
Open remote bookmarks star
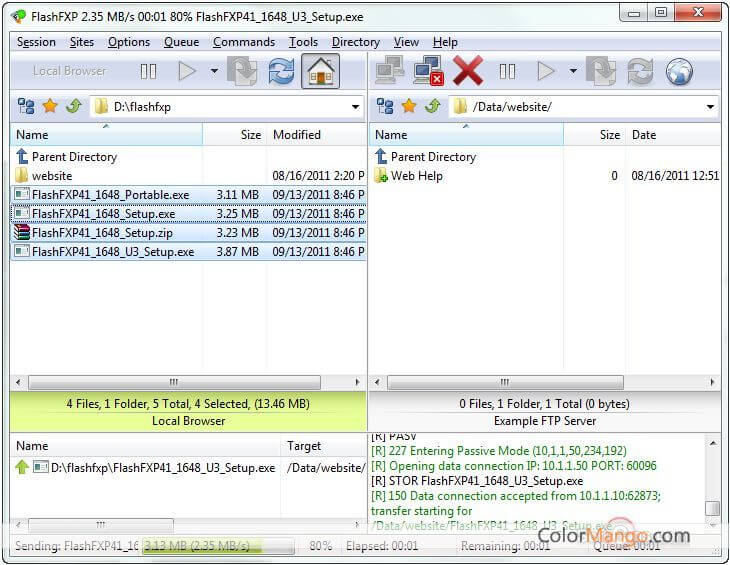409,107
